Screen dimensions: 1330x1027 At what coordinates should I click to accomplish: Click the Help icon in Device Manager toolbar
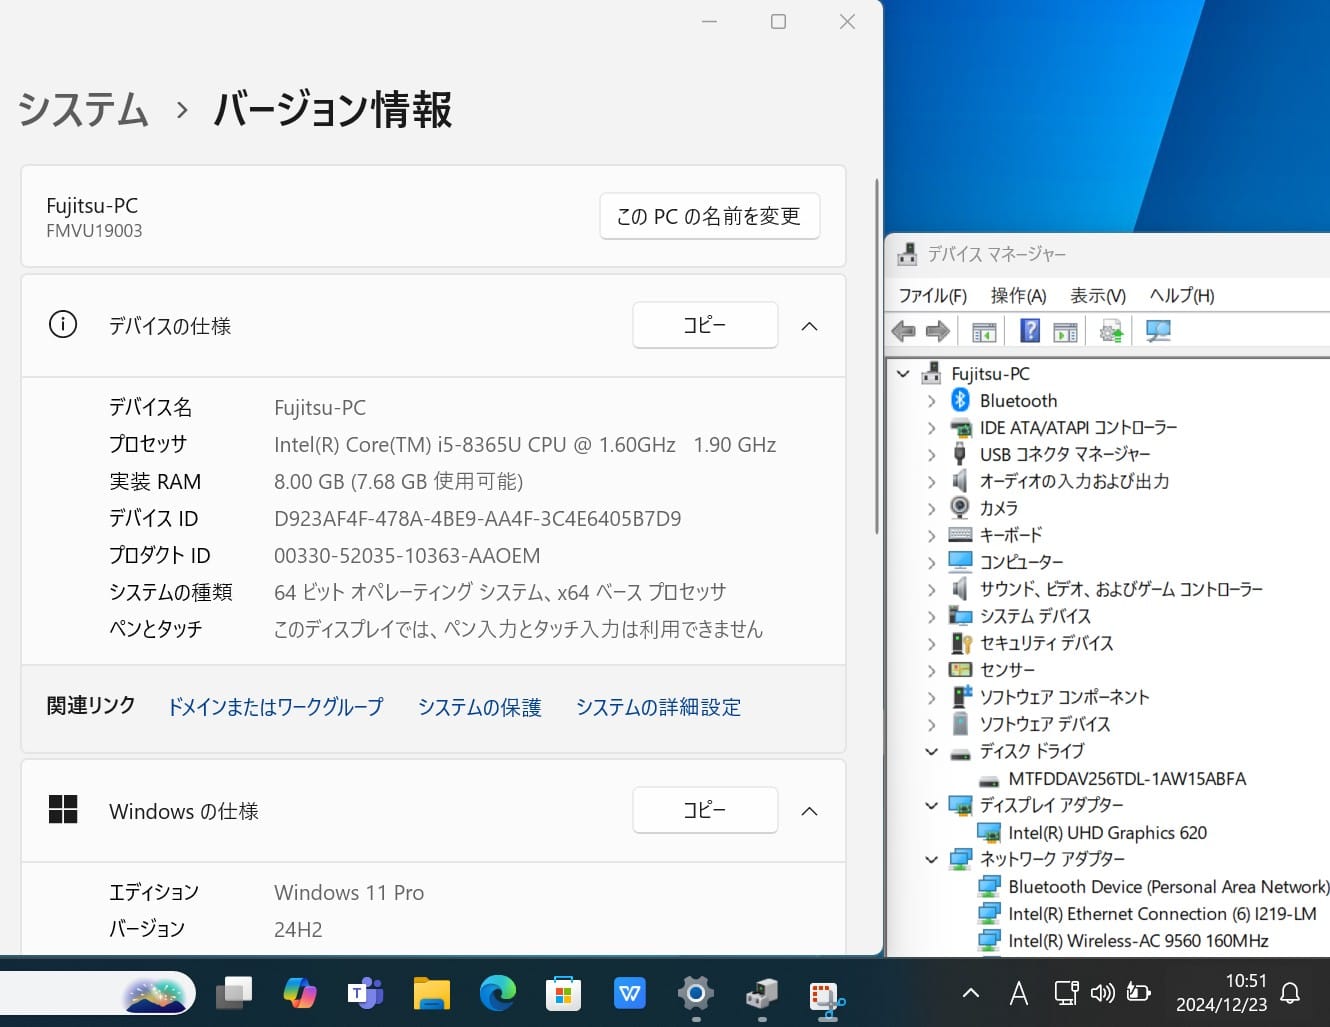click(1029, 331)
